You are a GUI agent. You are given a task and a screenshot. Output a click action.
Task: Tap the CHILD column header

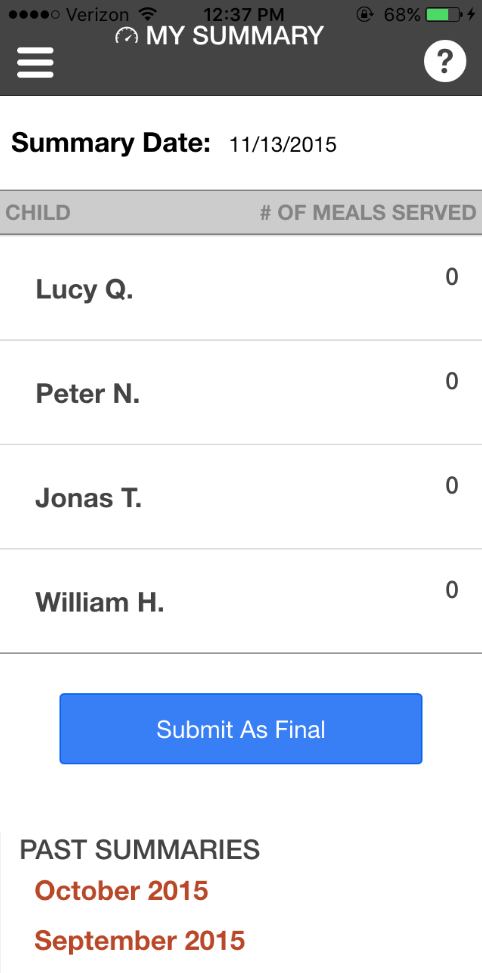pos(38,213)
